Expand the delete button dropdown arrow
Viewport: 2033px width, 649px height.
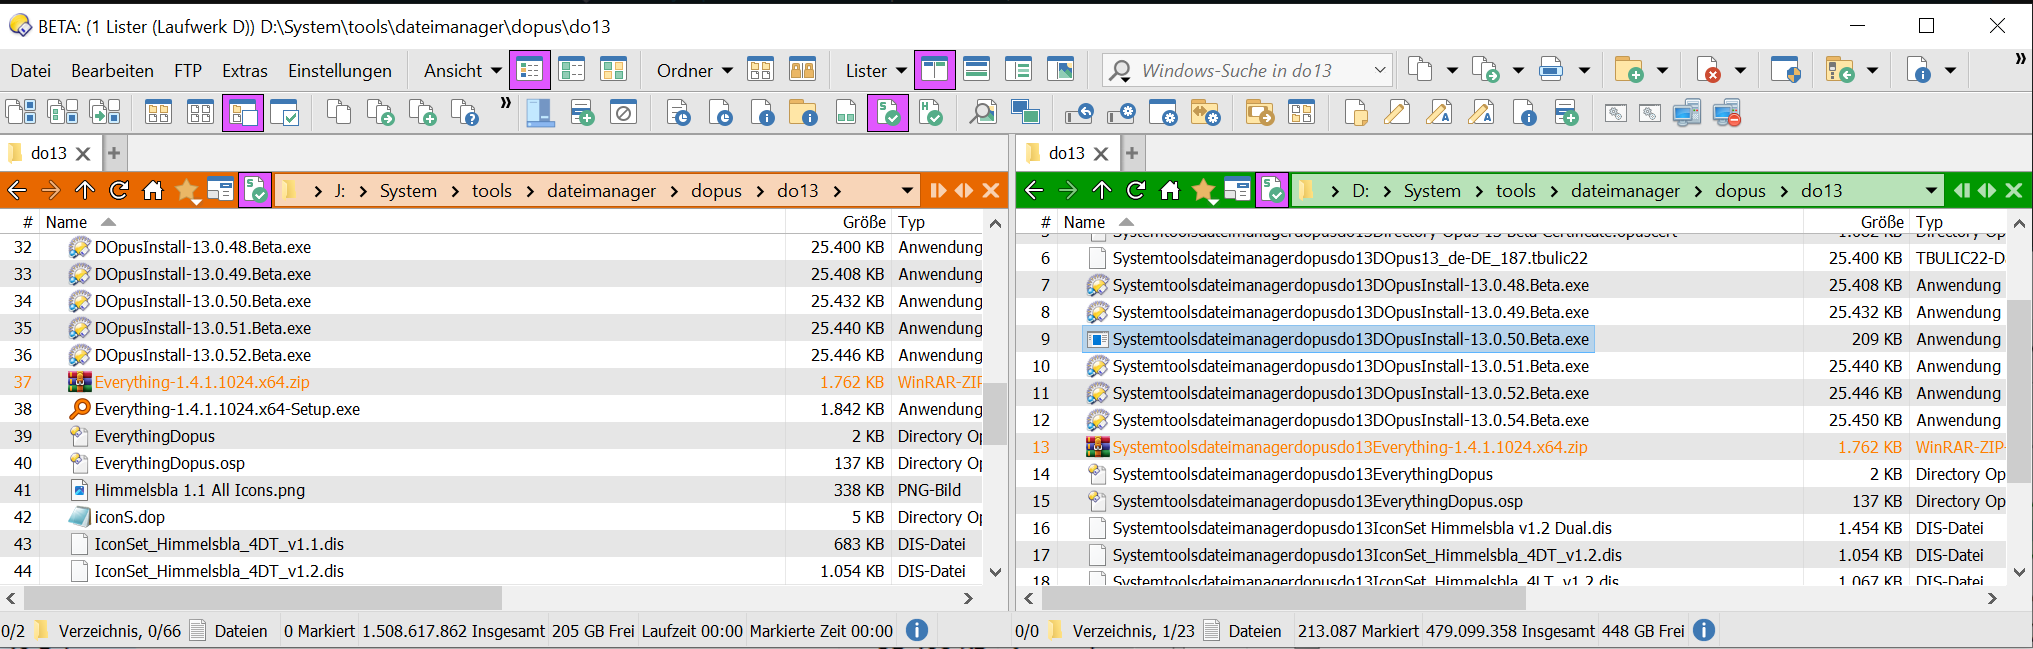[x=1740, y=70]
